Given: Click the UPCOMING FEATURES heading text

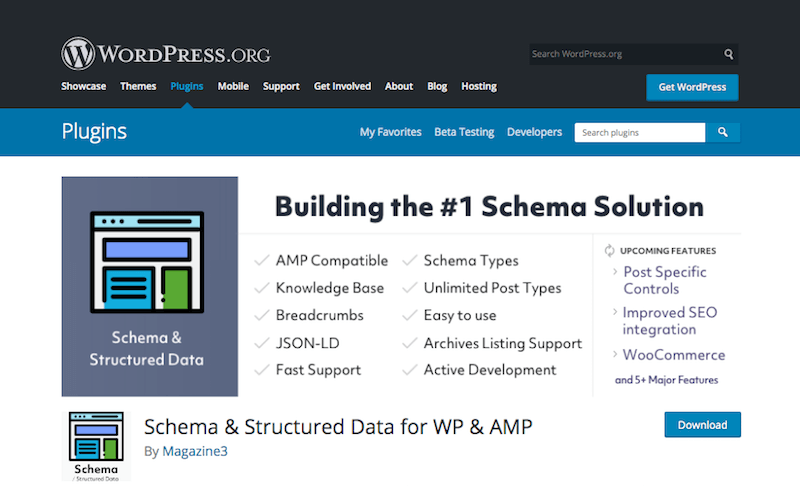Looking at the screenshot, I should pyautogui.click(x=668, y=251).
